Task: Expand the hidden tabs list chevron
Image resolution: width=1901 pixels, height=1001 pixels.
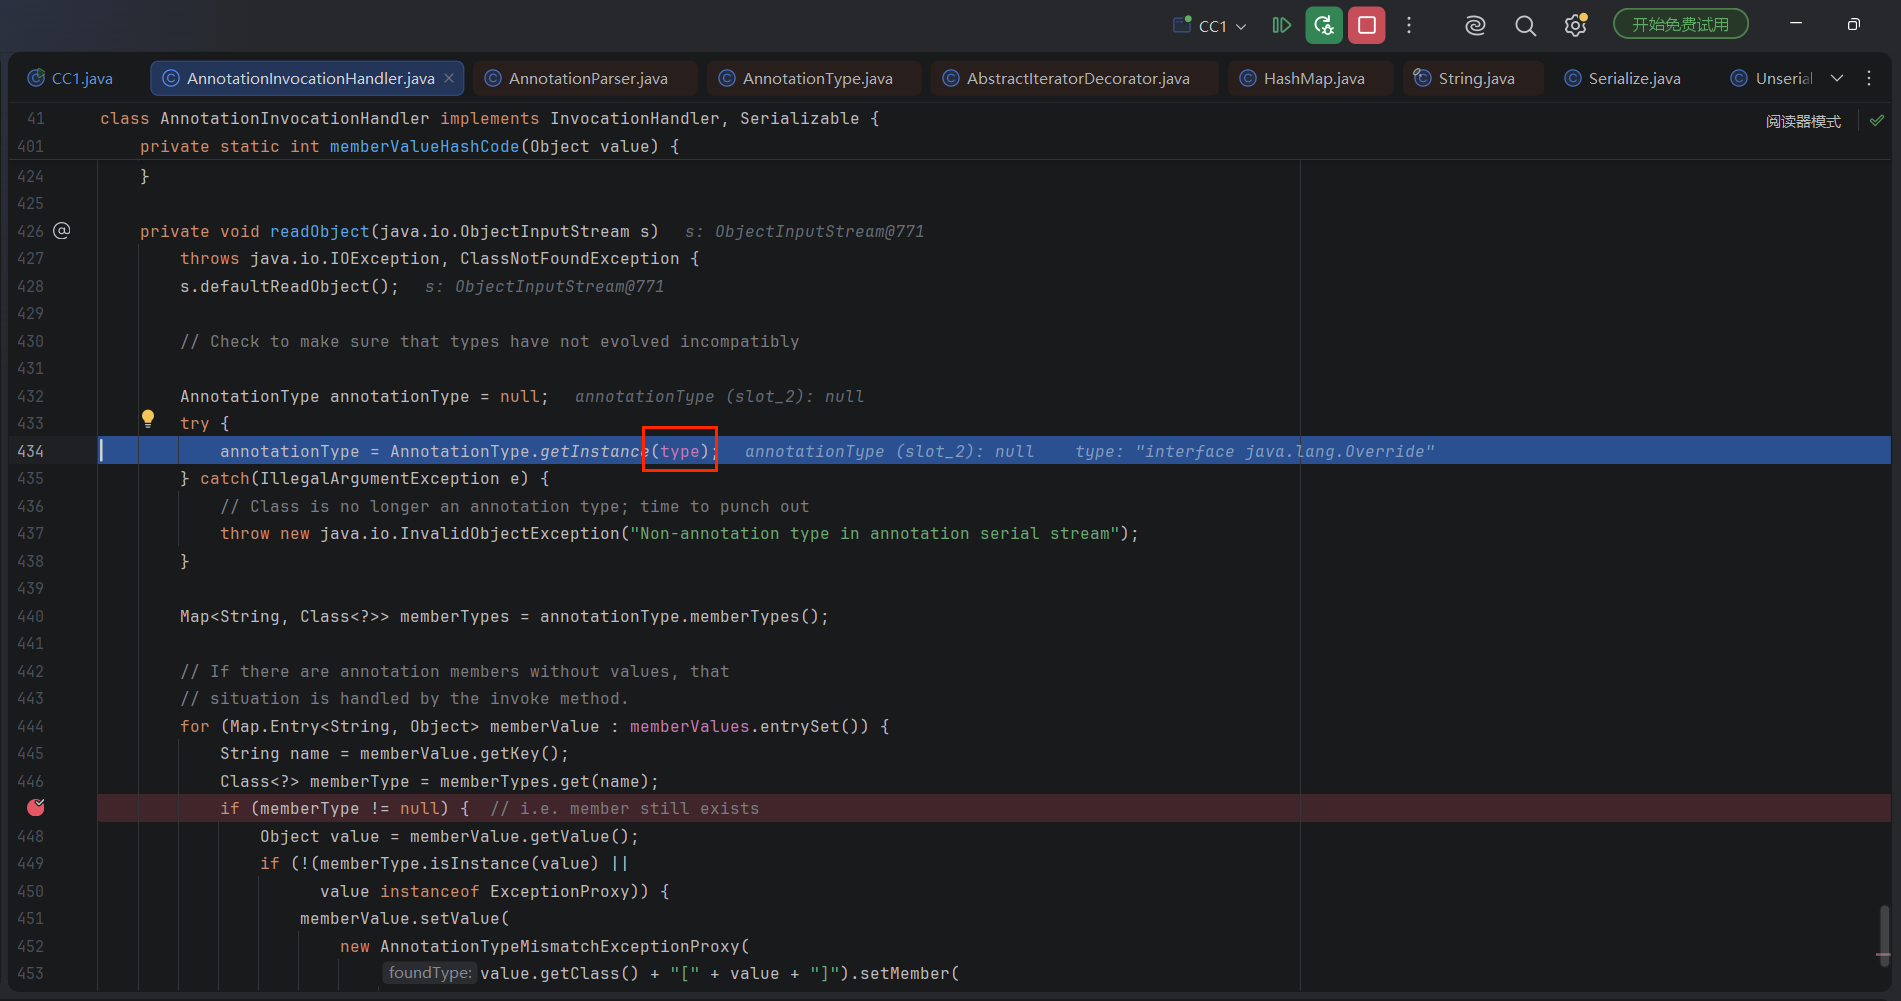Action: pos(1837,78)
